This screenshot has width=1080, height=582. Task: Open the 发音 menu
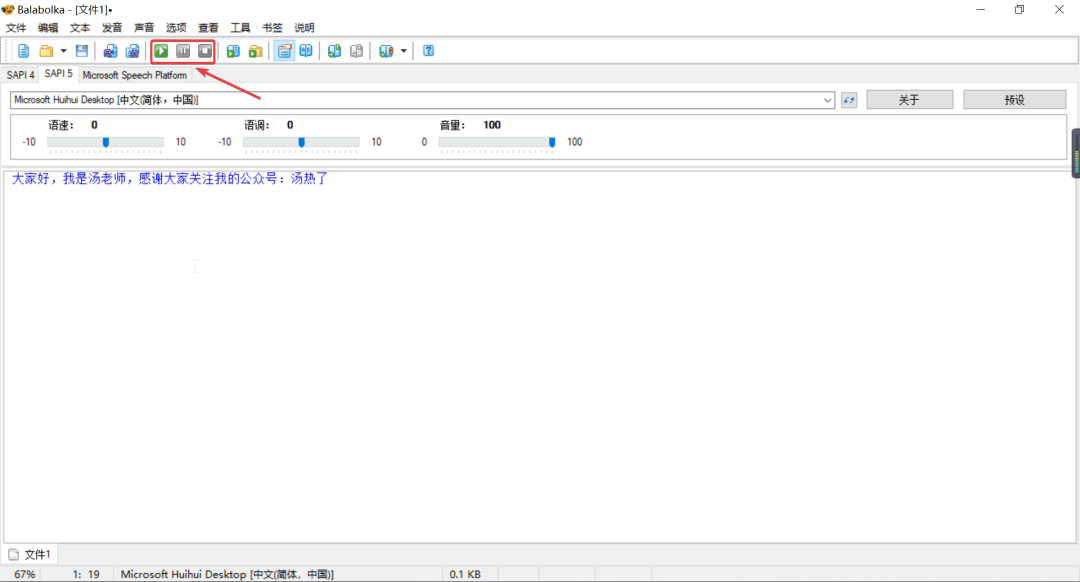pyautogui.click(x=112, y=28)
